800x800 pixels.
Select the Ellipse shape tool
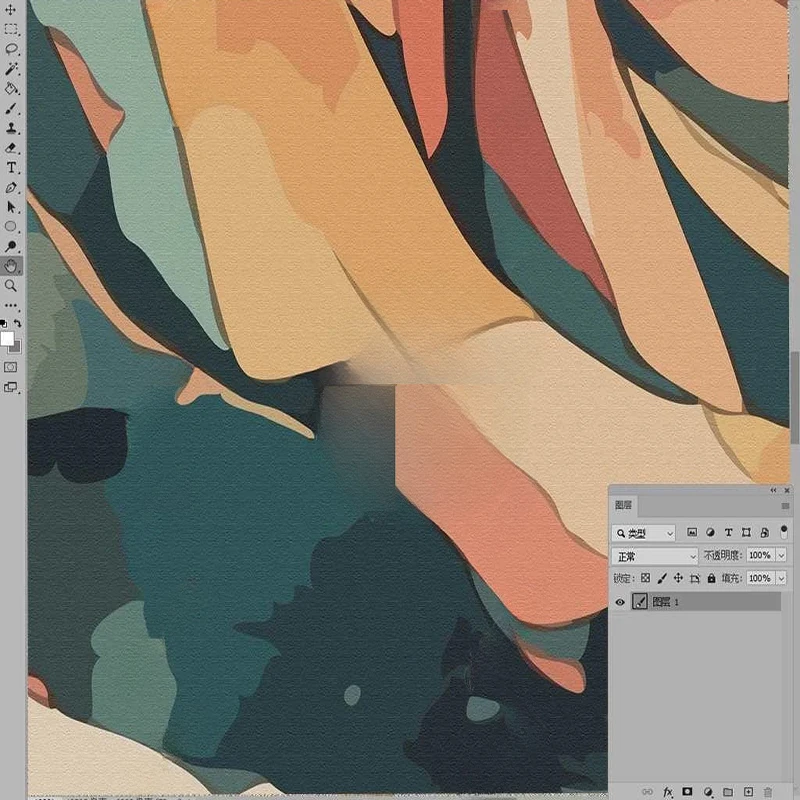[10, 227]
